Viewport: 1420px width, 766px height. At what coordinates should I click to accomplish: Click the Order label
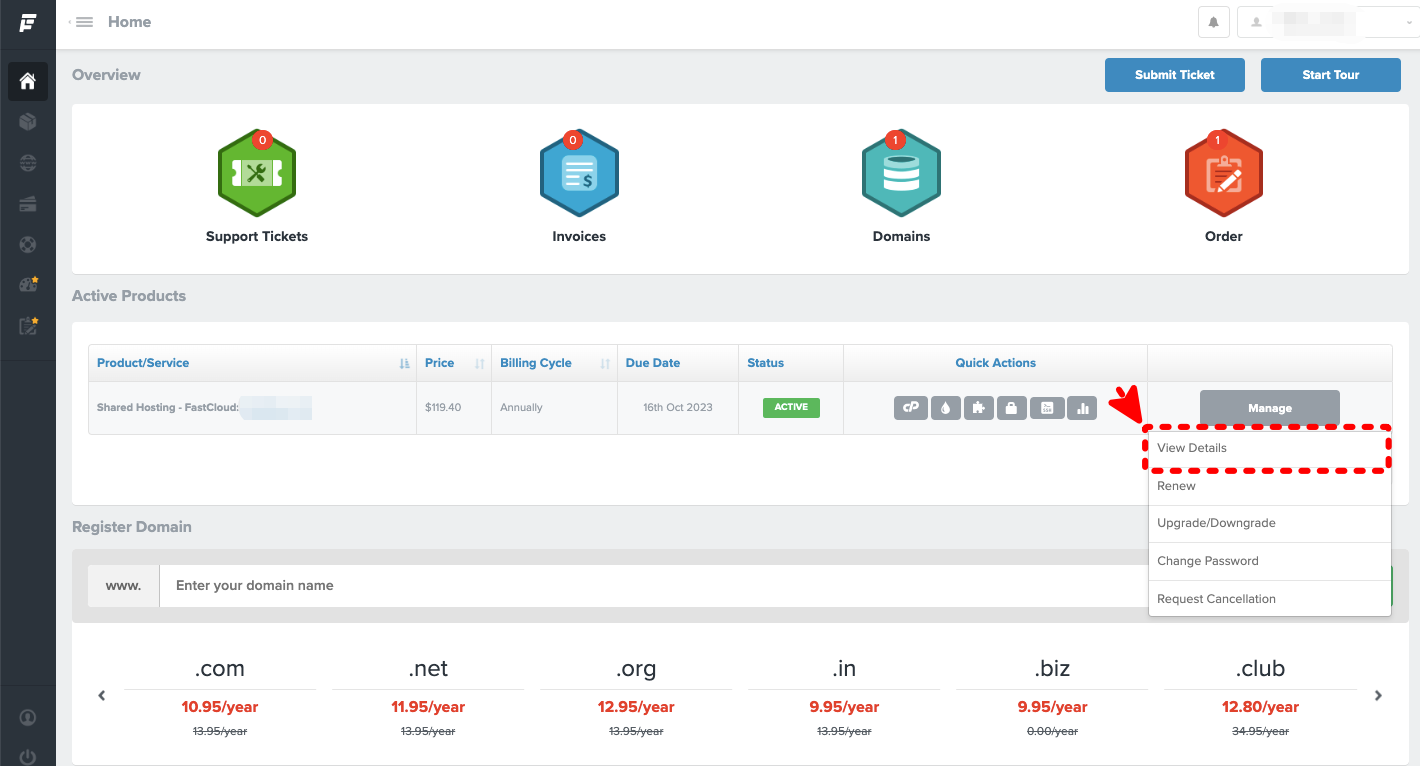coord(1224,237)
